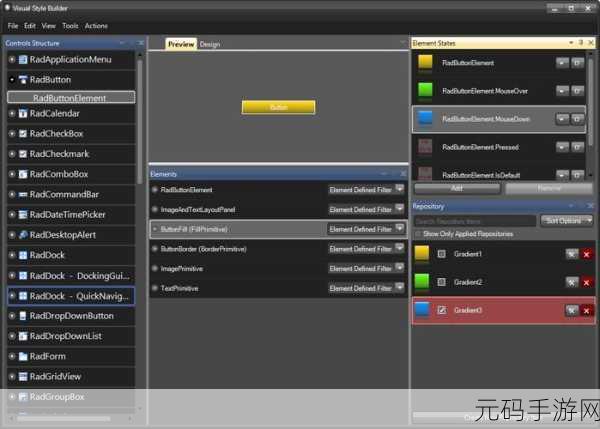This screenshot has width=600, height=429.
Task: Select the RadButtonElement.Pressed state
Action: point(499,147)
